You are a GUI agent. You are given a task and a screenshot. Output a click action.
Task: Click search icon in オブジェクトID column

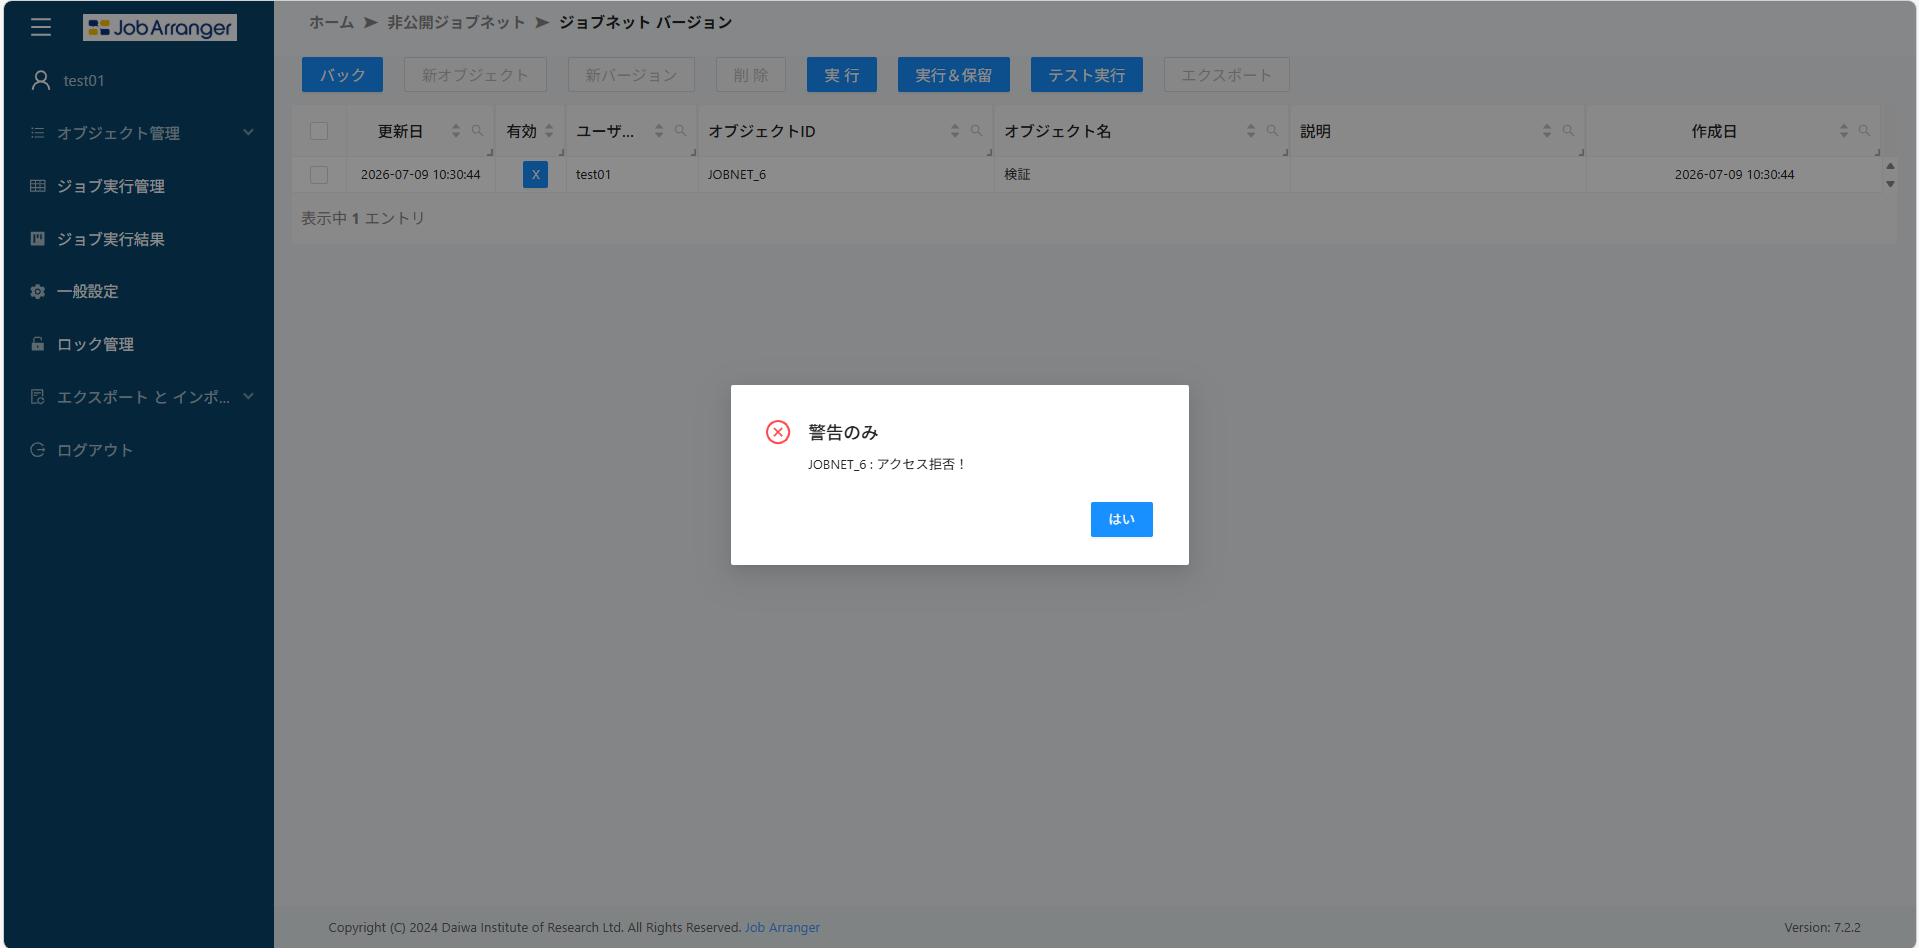coord(976,131)
